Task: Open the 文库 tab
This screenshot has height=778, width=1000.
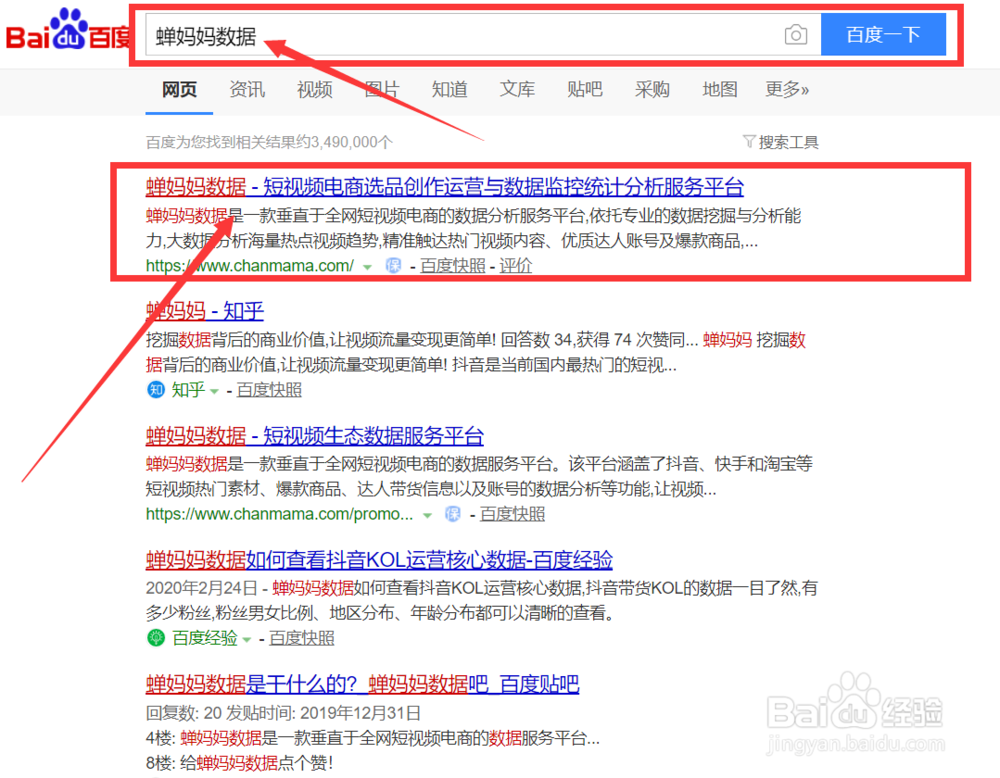Action: click(517, 89)
